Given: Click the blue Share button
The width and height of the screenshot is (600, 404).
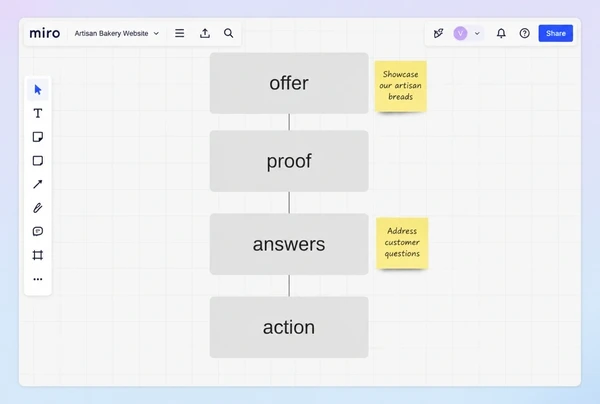Looking at the screenshot, I should 556,33.
